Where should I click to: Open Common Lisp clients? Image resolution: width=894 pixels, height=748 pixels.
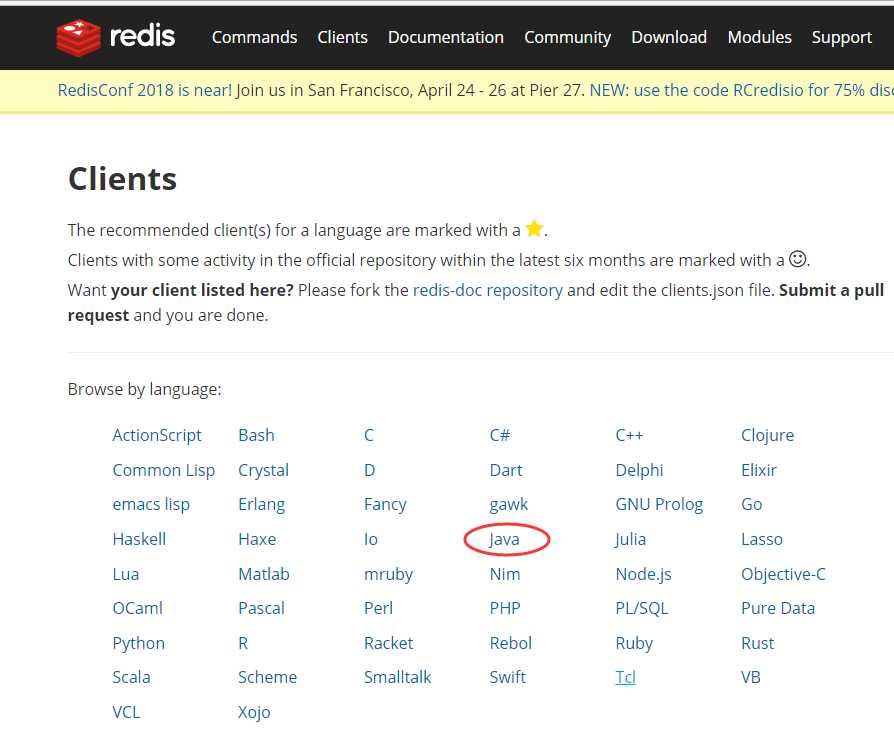[x=164, y=470]
